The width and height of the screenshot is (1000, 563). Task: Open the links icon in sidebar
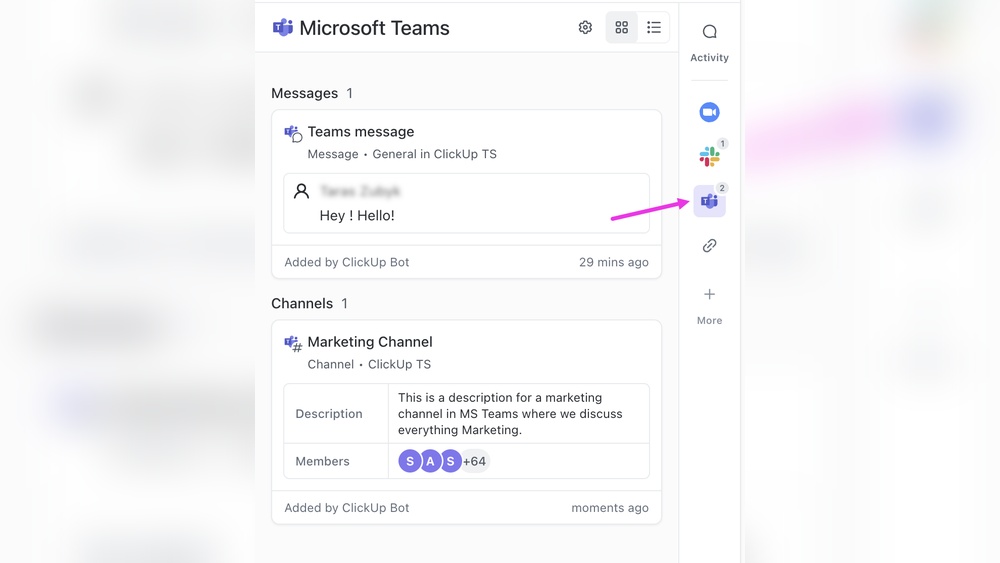tap(709, 245)
